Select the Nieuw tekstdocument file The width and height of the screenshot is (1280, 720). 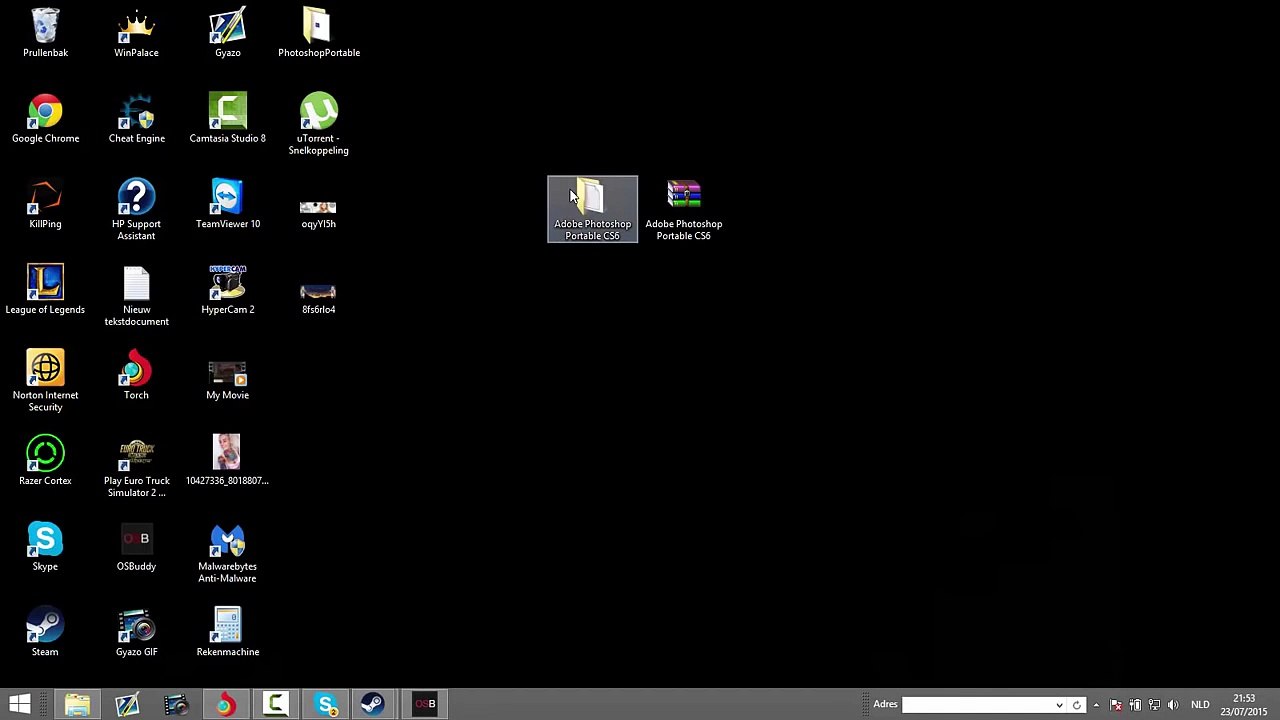click(x=136, y=296)
